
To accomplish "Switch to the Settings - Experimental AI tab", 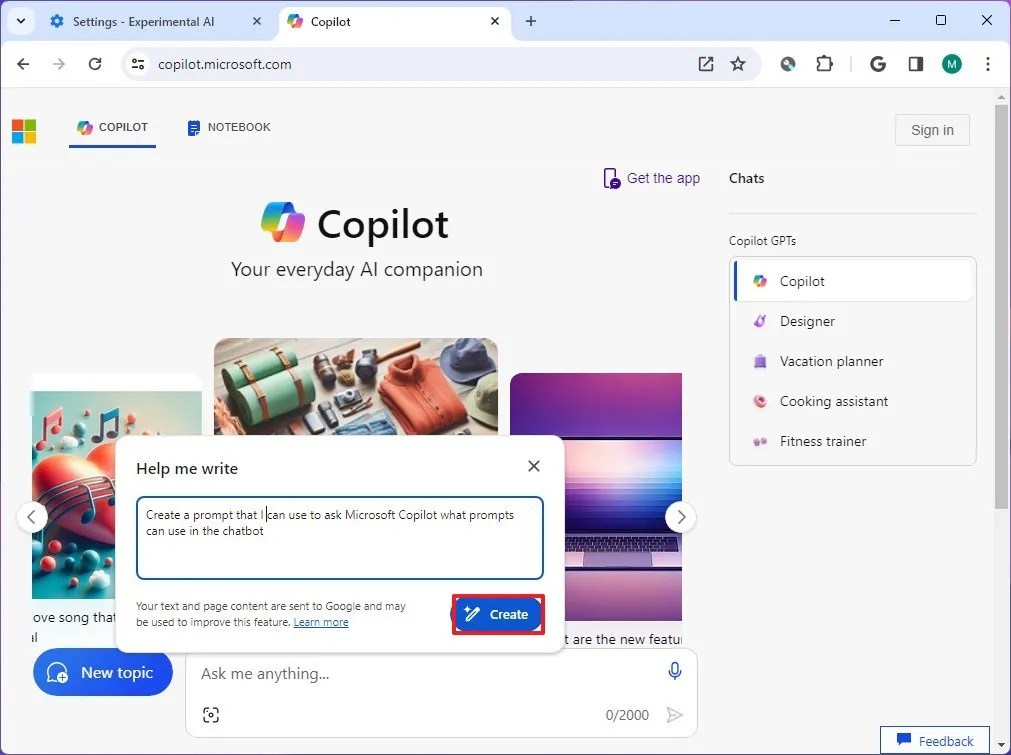I will coord(145,20).
